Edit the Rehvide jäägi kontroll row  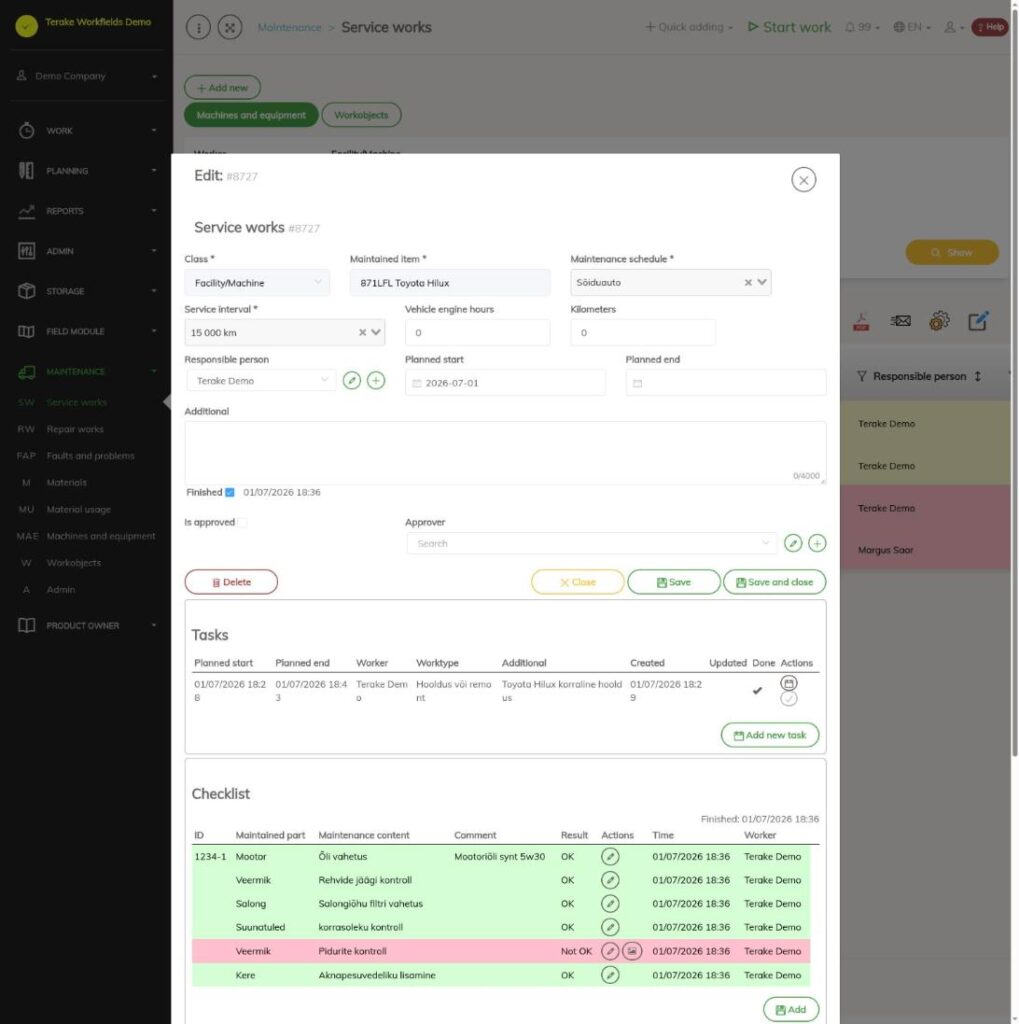(x=609, y=880)
